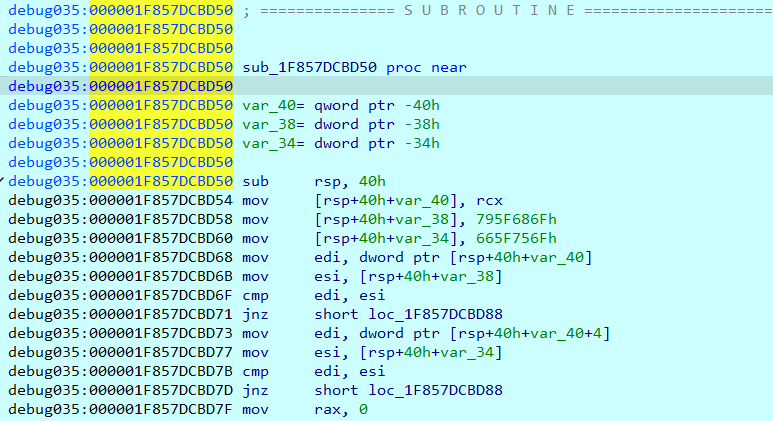Click the sub rsp, 40h instruction
The image size is (773, 421).
[314, 181]
